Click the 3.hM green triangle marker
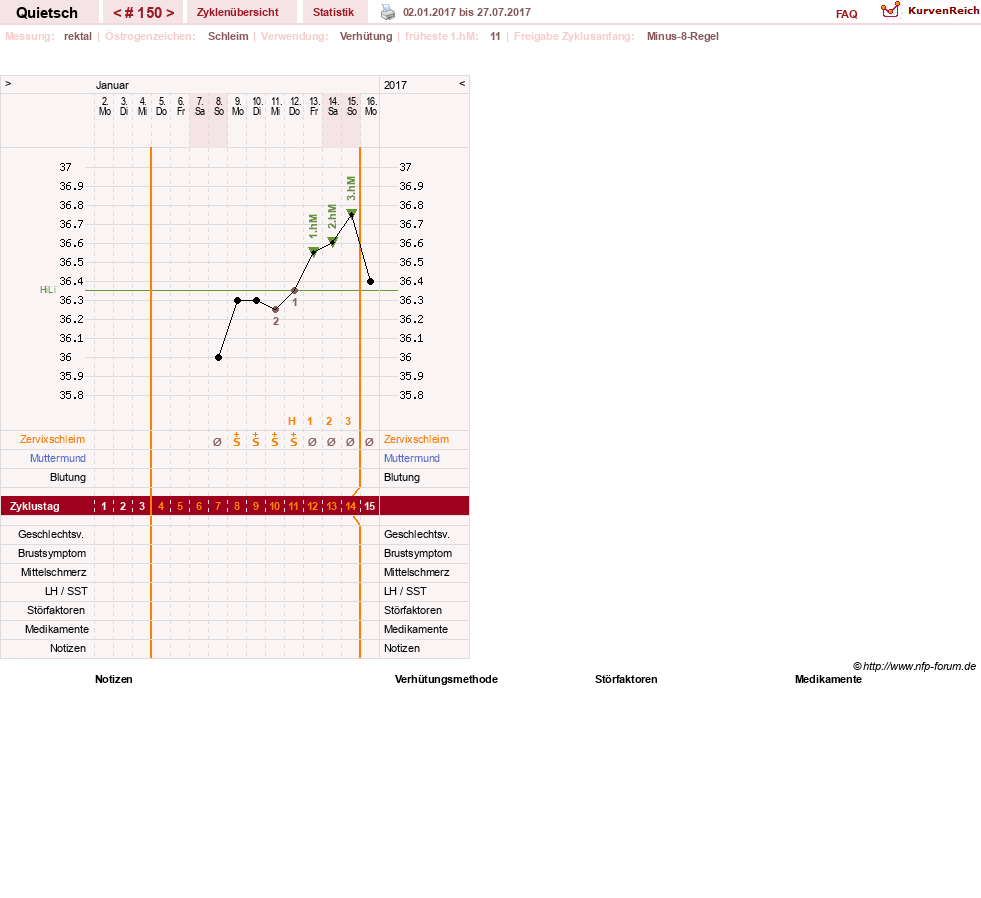The image size is (981, 898). pyautogui.click(x=352, y=213)
